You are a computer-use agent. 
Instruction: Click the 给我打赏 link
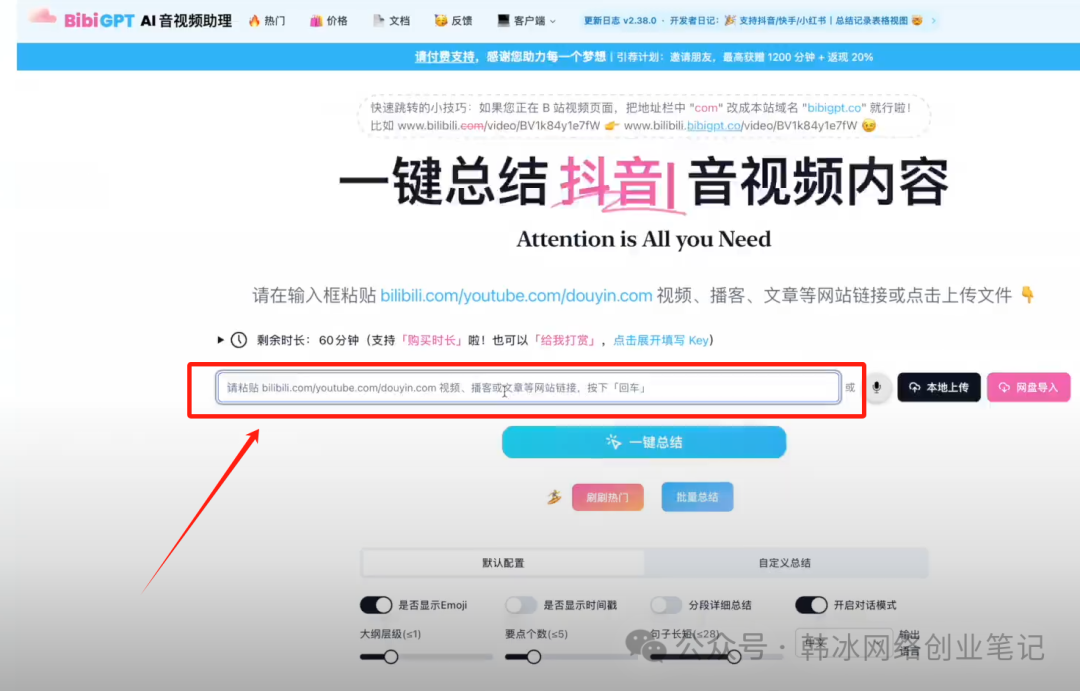click(565, 340)
